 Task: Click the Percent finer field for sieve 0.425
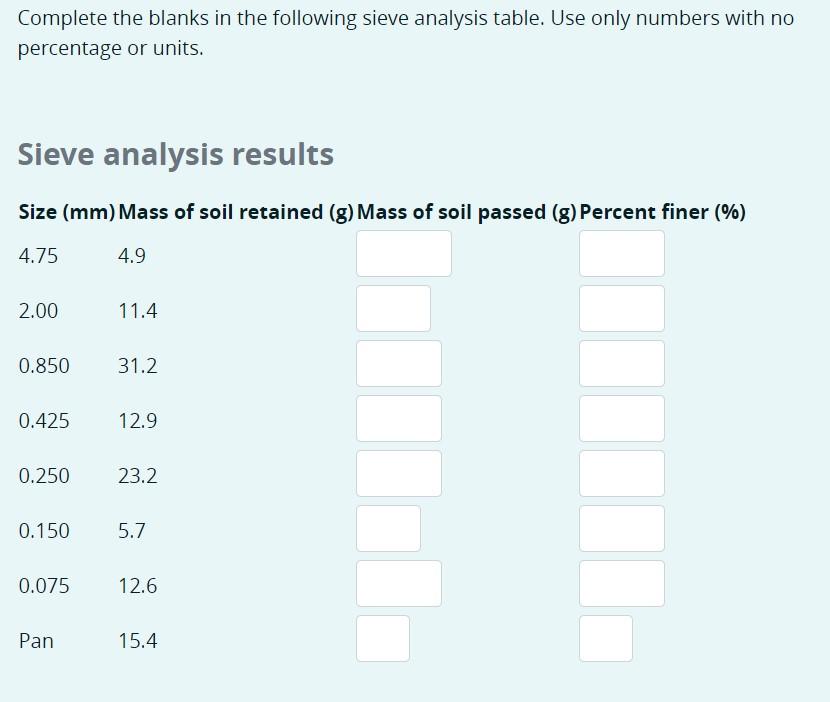621,418
